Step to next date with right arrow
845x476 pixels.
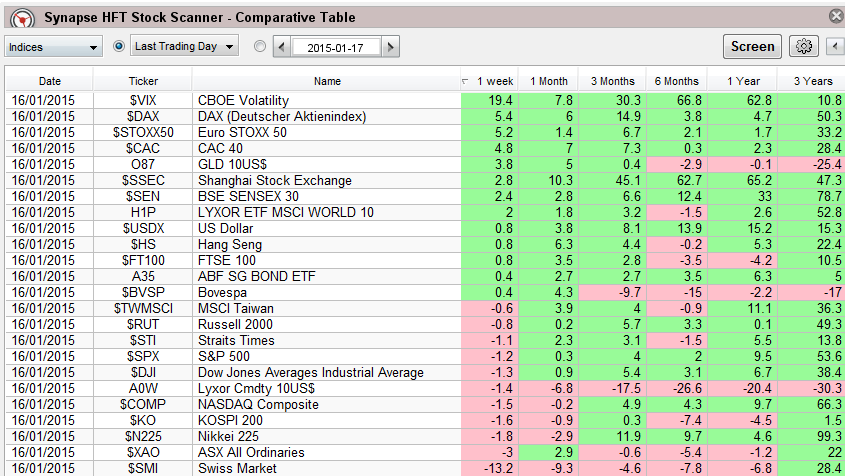[390, 47]
